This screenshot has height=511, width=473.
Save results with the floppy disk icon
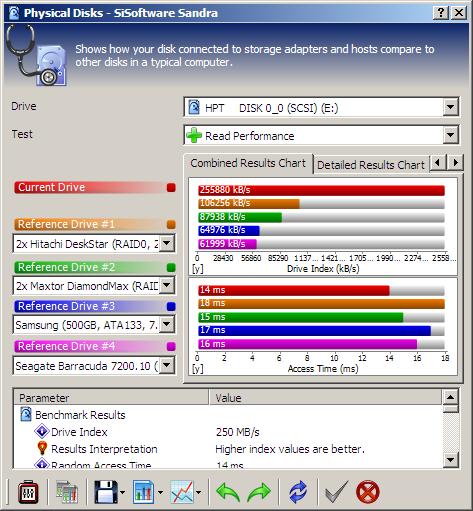[x=106, y=492]
